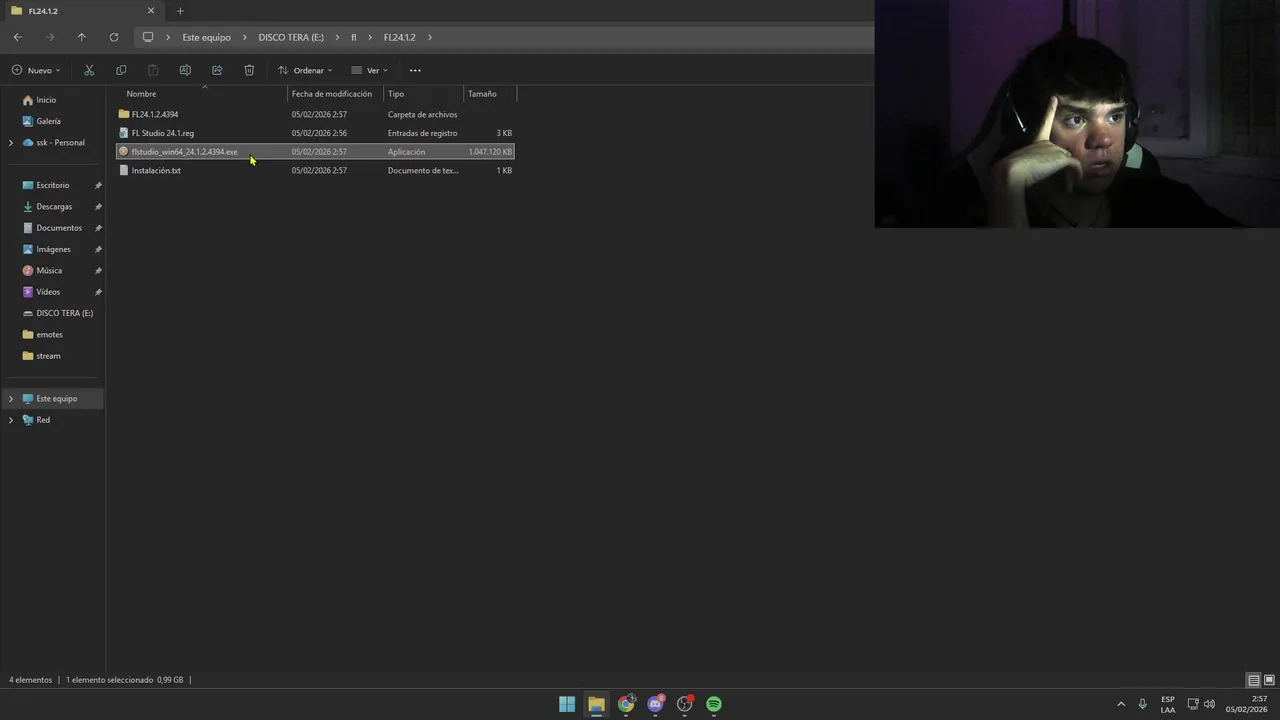Click the PC monitor icon in address bar

coord(148,37)
